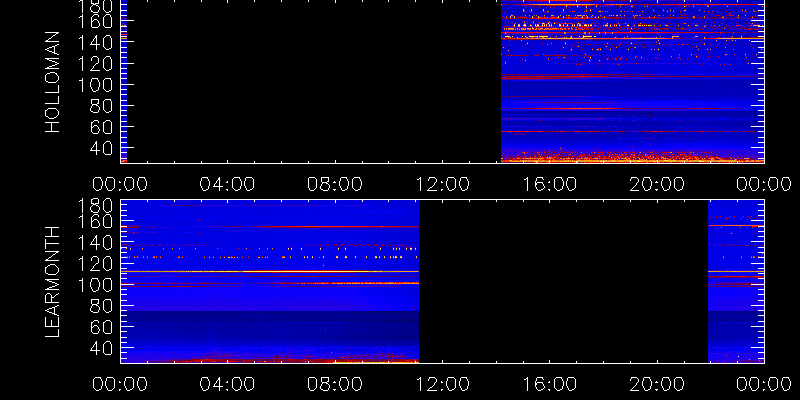
Task: Click the LEARMONTH spectrogram segment after 22:00
Action: click(x=736, y=281)
